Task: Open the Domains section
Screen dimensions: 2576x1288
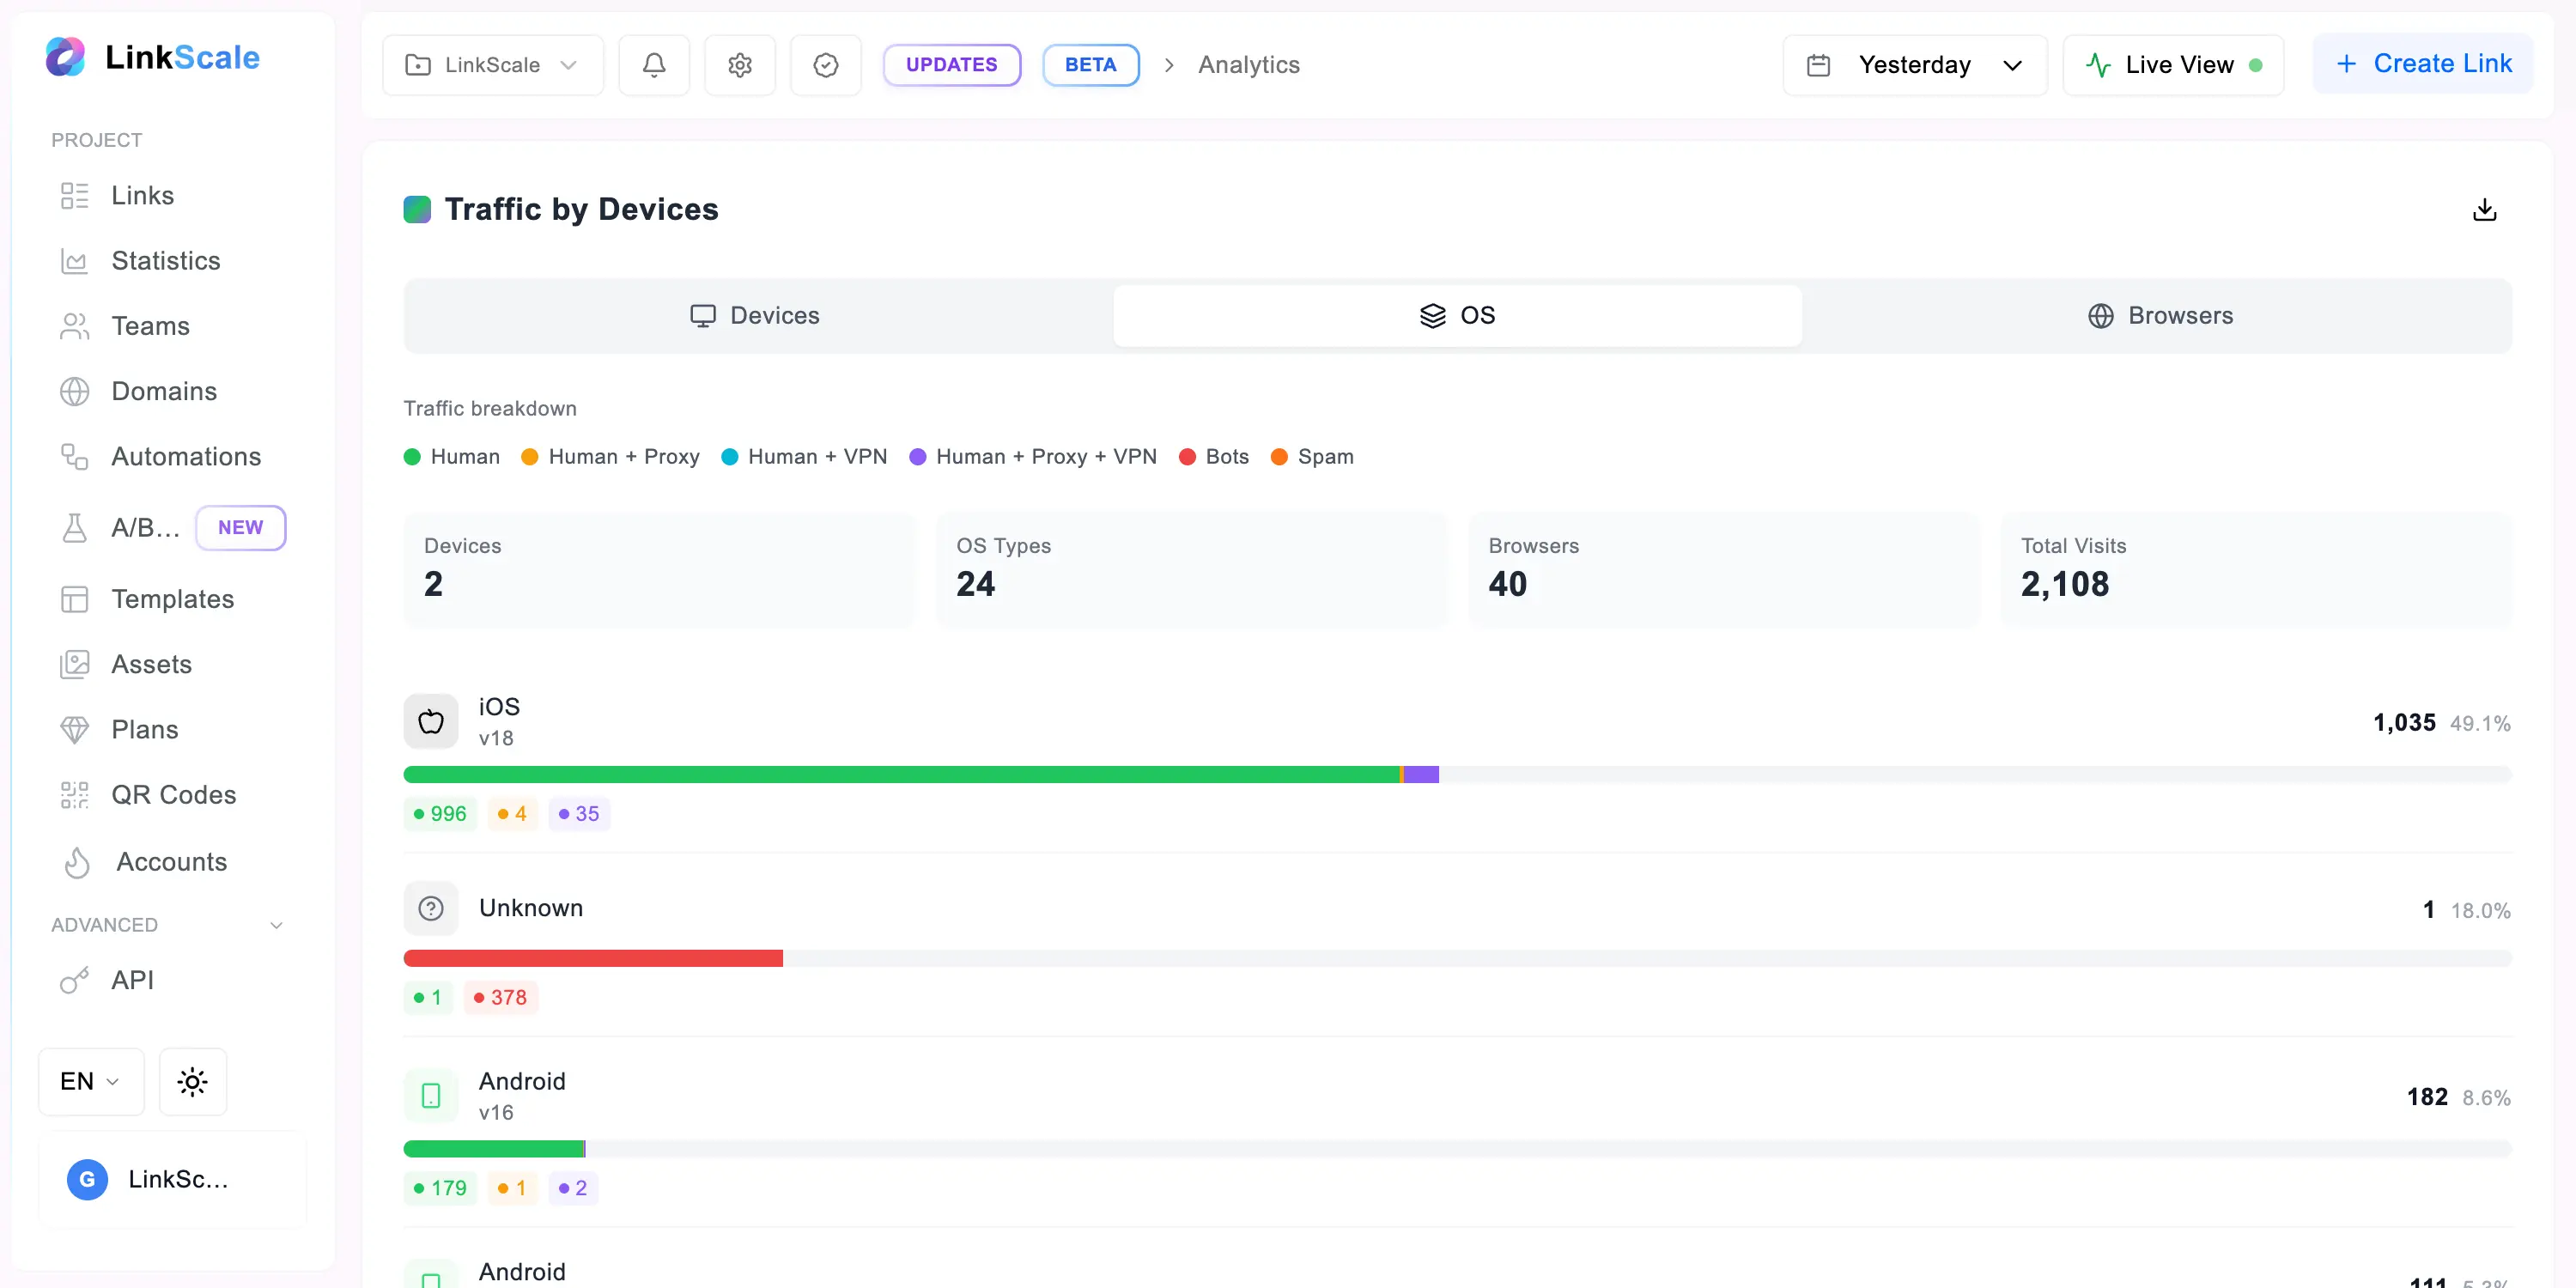Action: click(163, 390)
